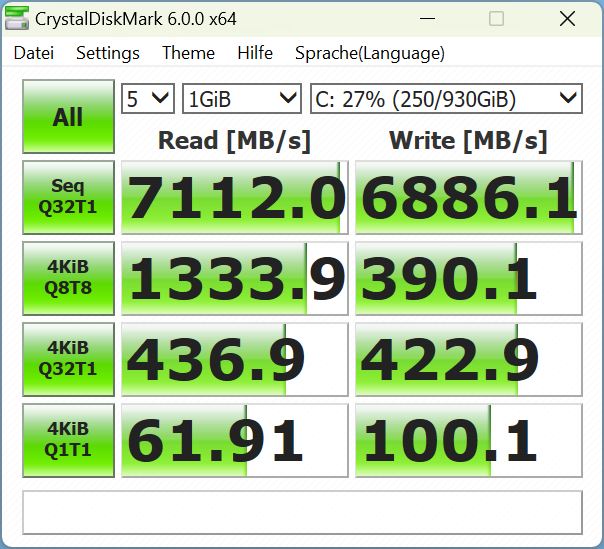Image resolution: width=604 pixels, height=549 pixels.
Task: Run the 4KiB Q32T1 test
Action: coord(69,359)
